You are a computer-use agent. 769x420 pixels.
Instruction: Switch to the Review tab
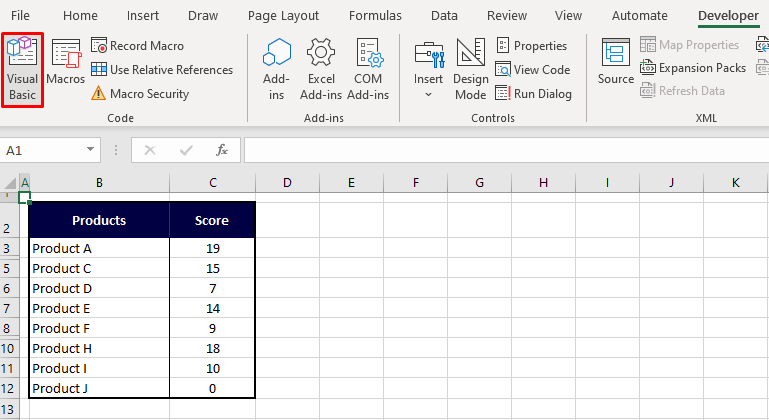pyautogui.click(x=507, y=16)
